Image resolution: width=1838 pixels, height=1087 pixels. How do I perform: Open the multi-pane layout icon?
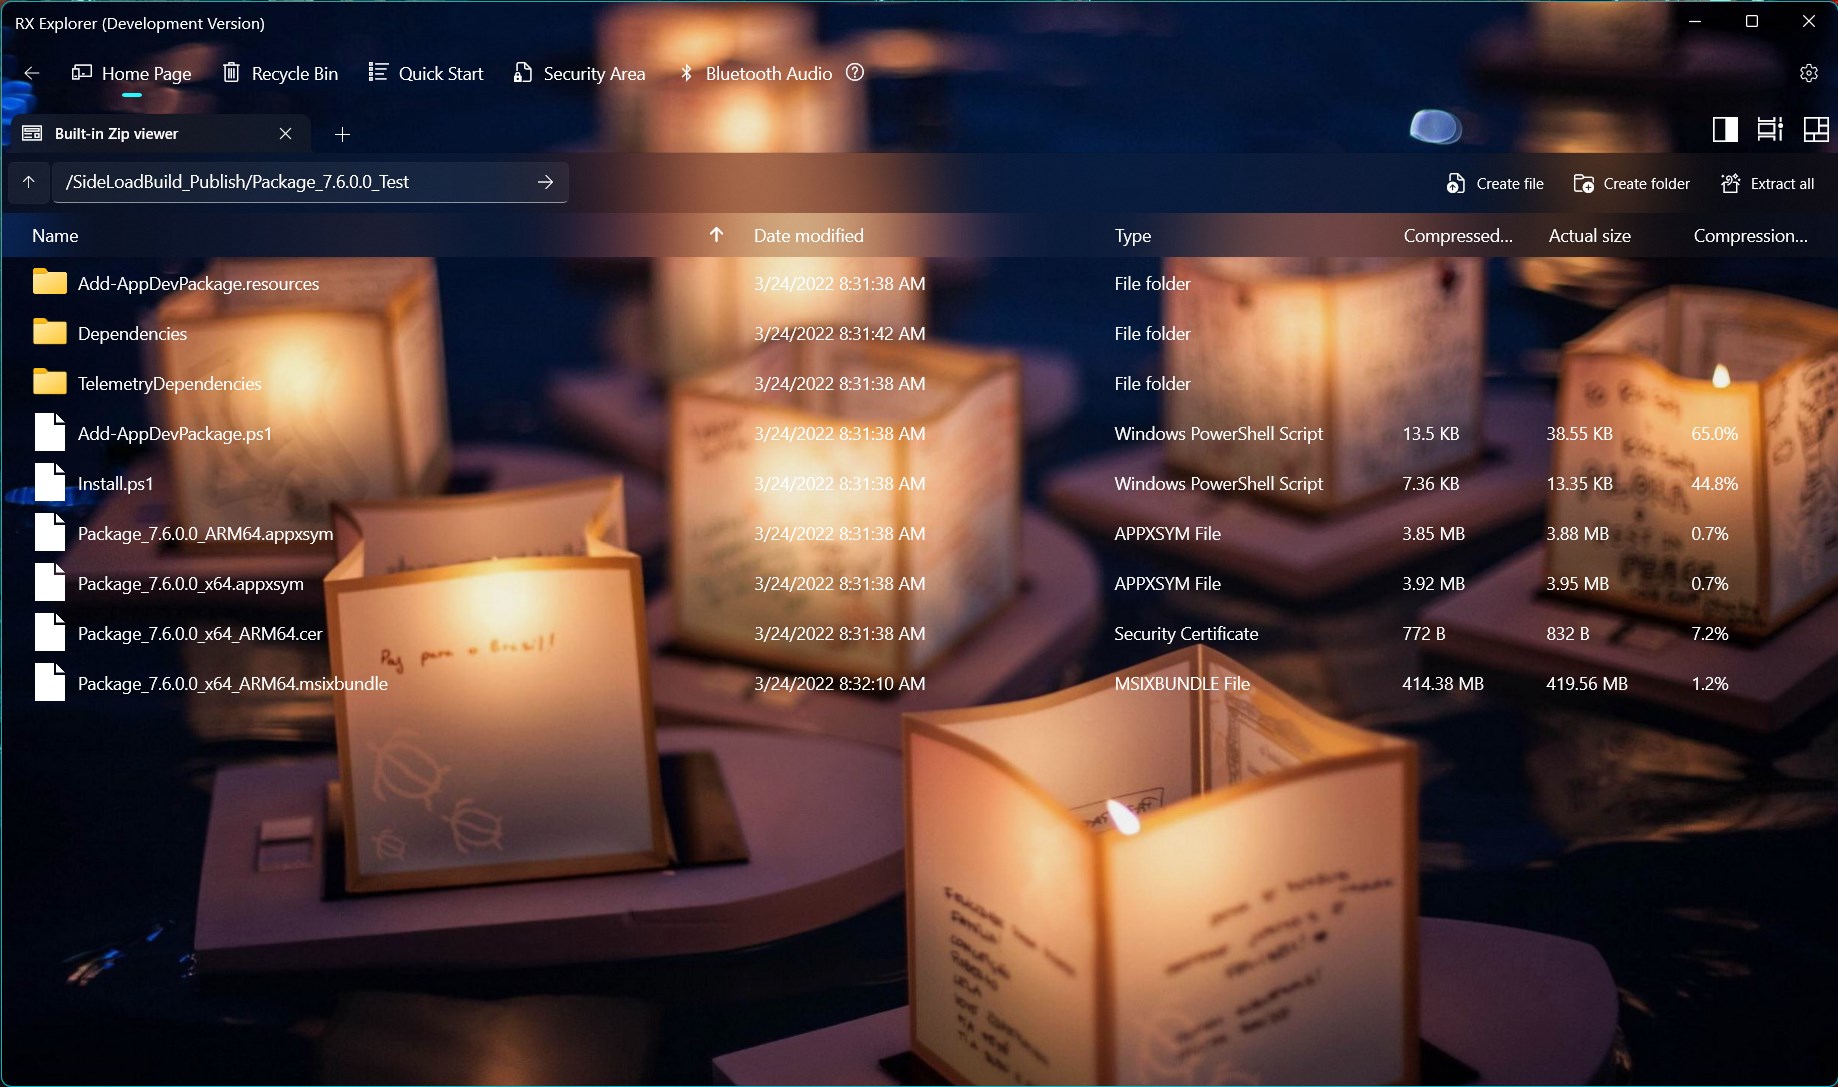click(1816, 129)
